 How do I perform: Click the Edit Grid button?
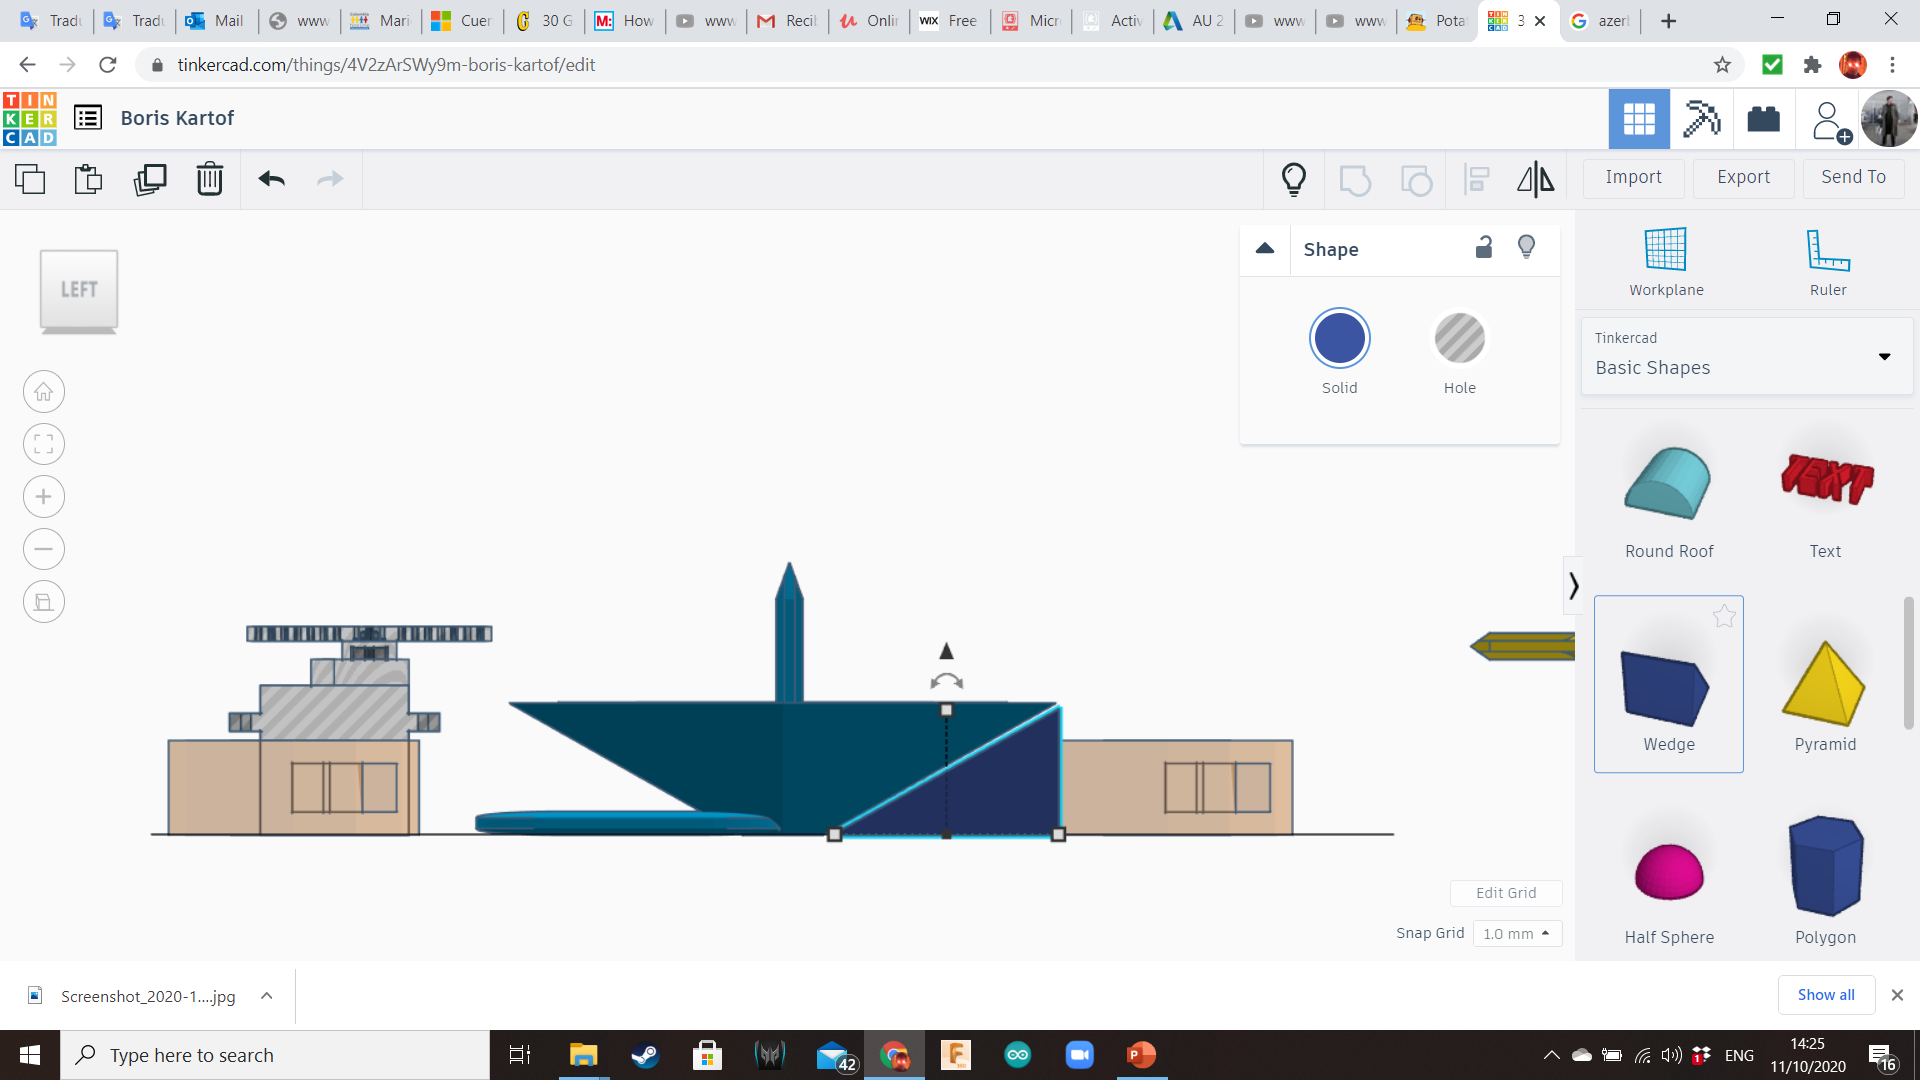coord(1505,893)
